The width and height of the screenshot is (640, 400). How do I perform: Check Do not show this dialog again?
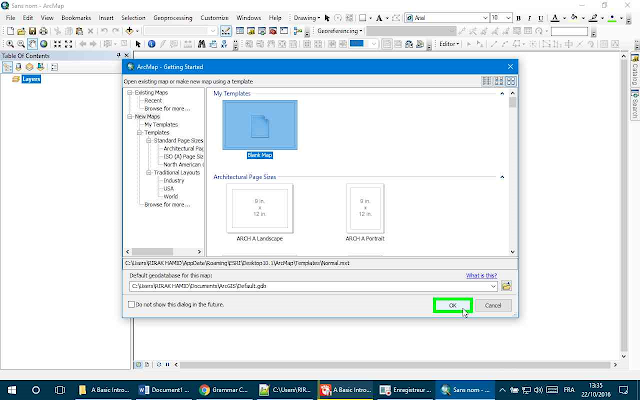pyautogui.click(x=131, y=304)
